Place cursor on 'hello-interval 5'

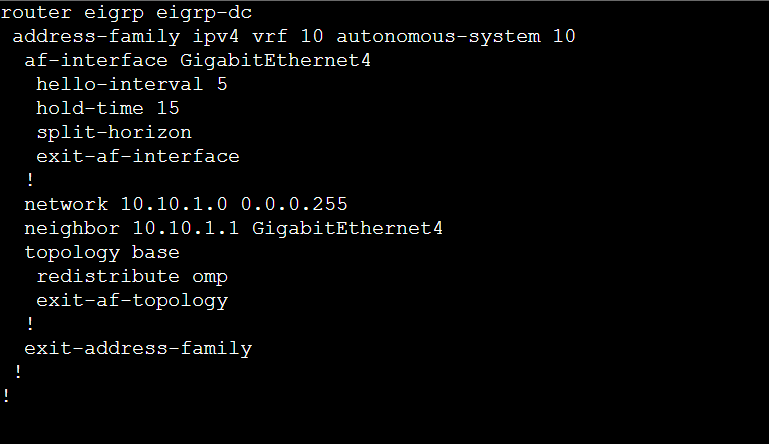pyautogui.click(x=132, y=84)
